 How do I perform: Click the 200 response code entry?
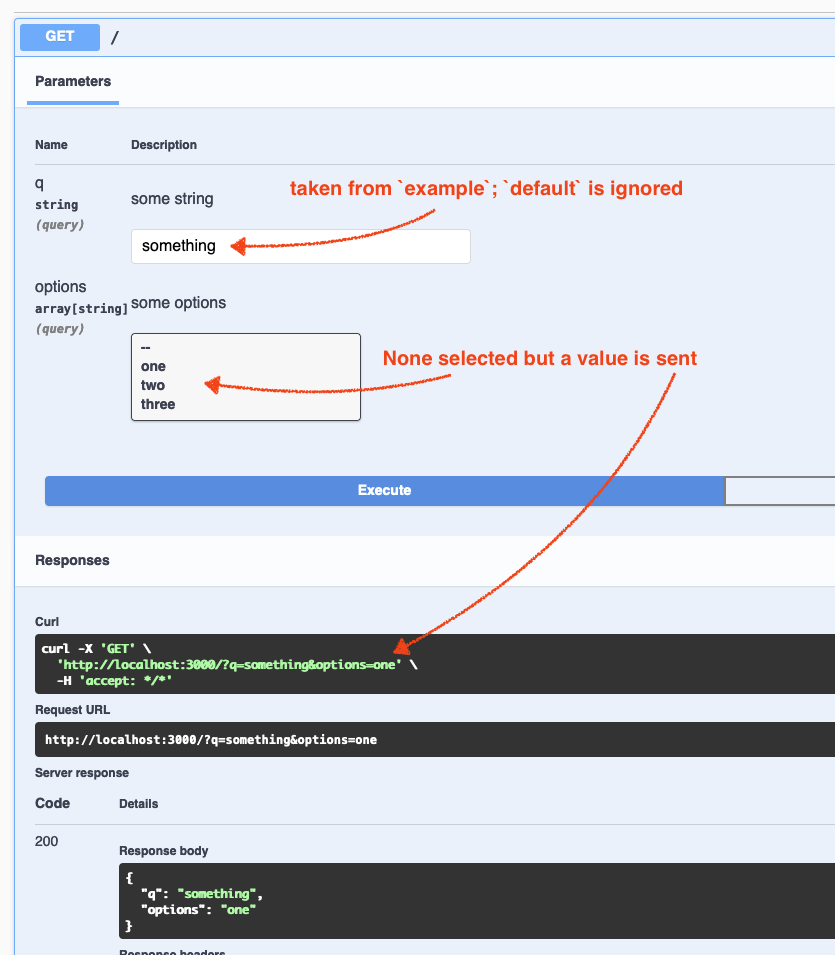click(46, 841)
